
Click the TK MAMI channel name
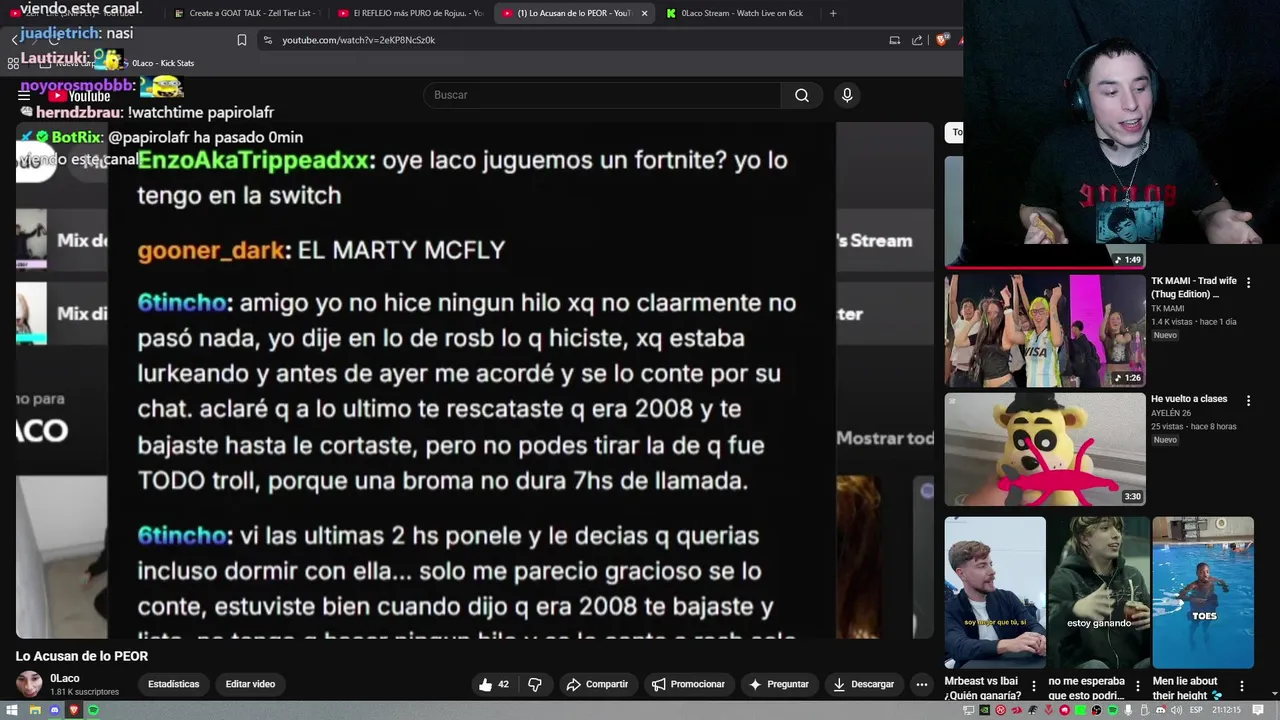(x=1167, y=309)
